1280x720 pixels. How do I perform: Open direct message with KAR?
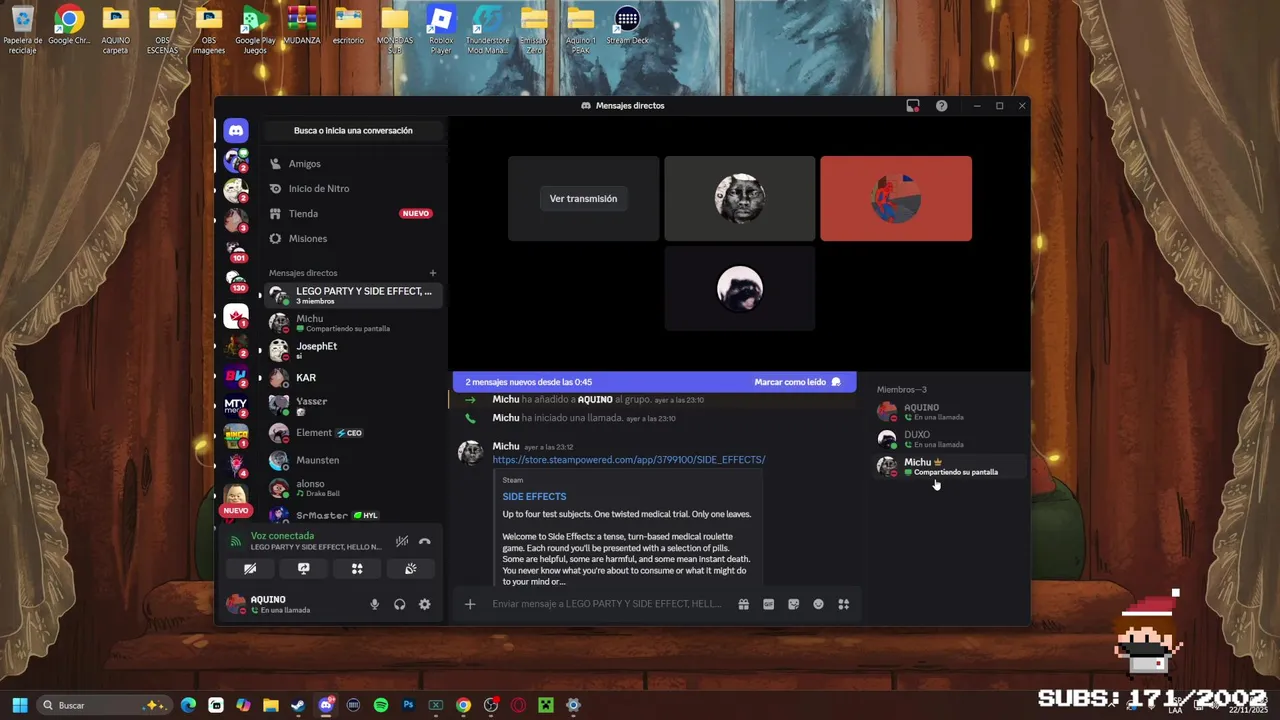pyautogui.click(x=352, y=378)
